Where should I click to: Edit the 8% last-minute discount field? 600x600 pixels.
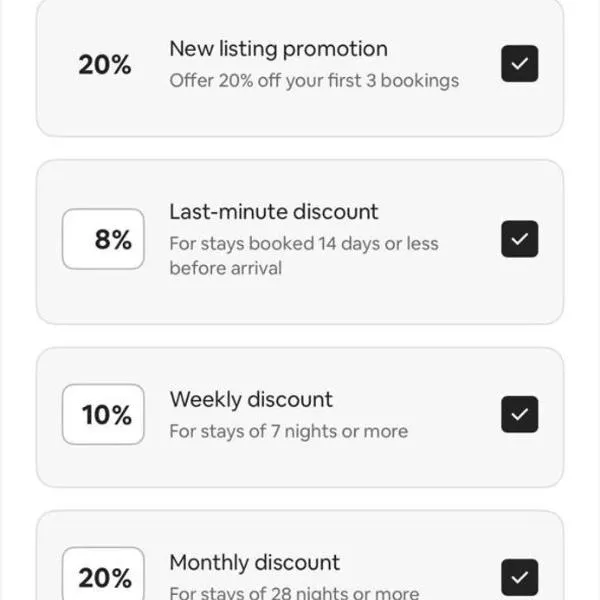103,240
